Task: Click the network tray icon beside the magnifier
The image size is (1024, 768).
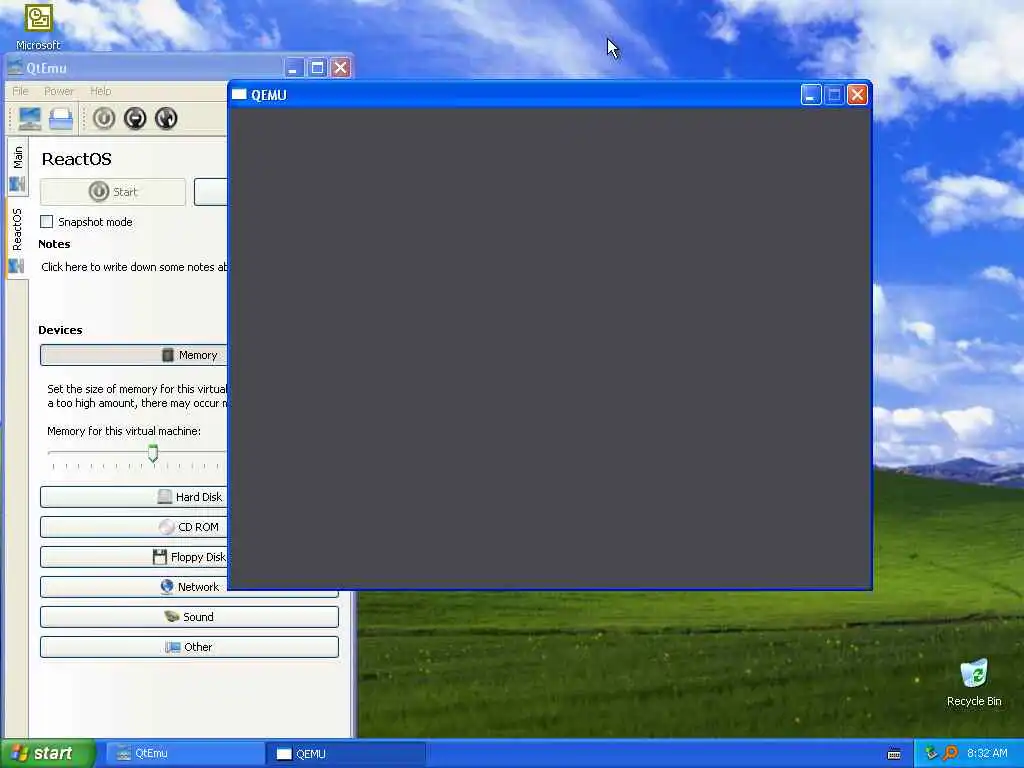Action: pyautogui.click(x=932, y=754)
